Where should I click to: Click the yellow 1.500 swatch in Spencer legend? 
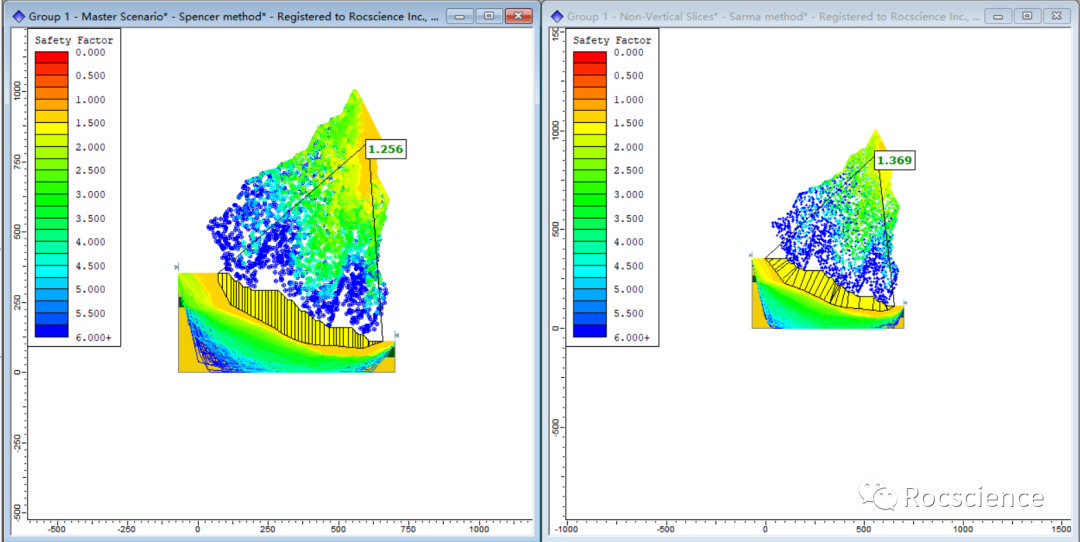click(x=52, y=129)
